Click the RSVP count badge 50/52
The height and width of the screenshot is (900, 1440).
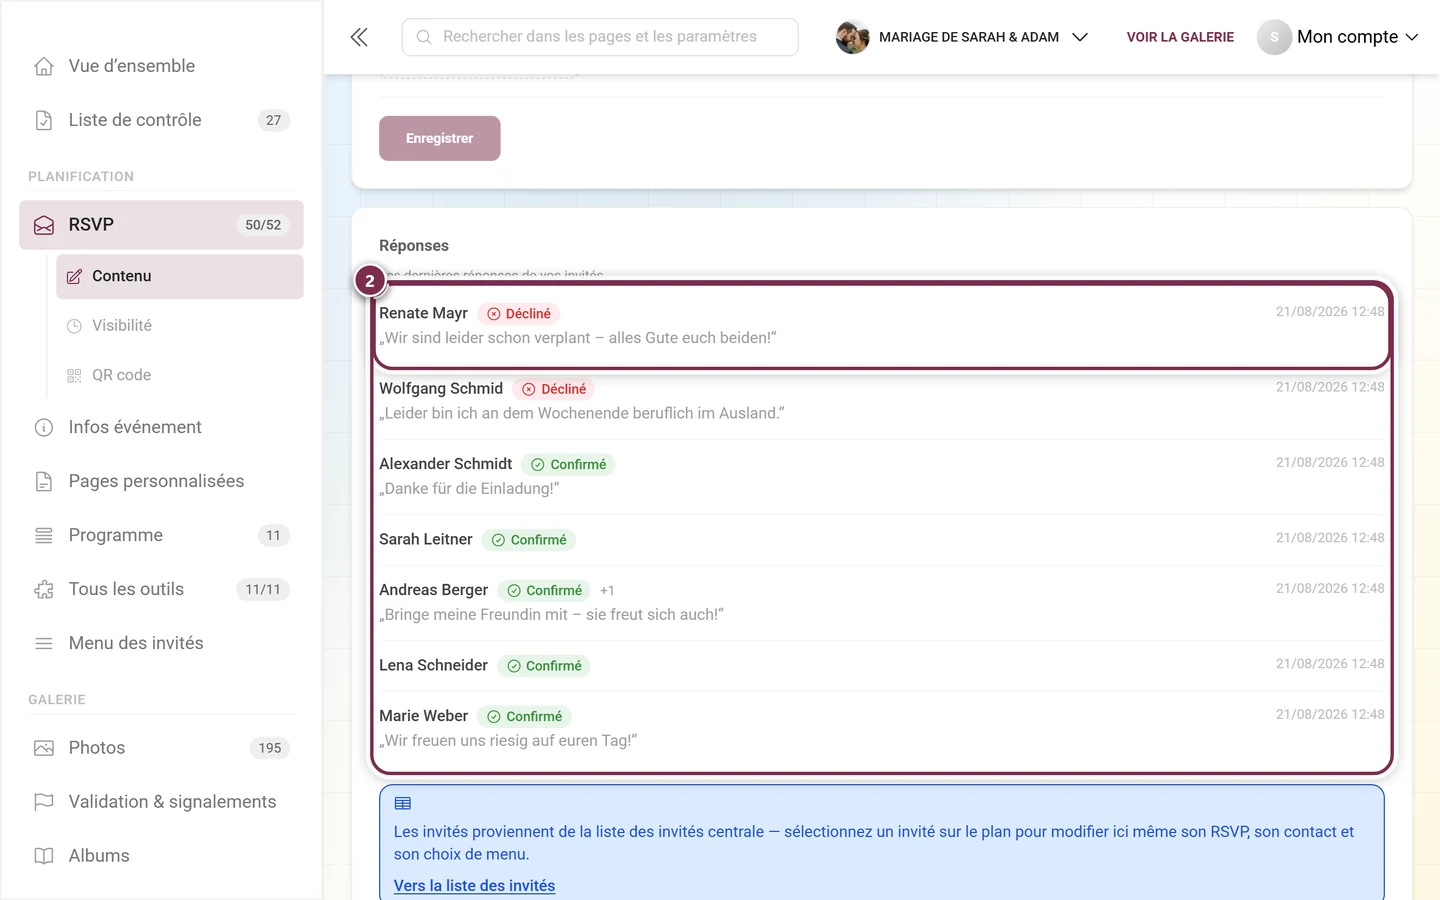point(263,225)
